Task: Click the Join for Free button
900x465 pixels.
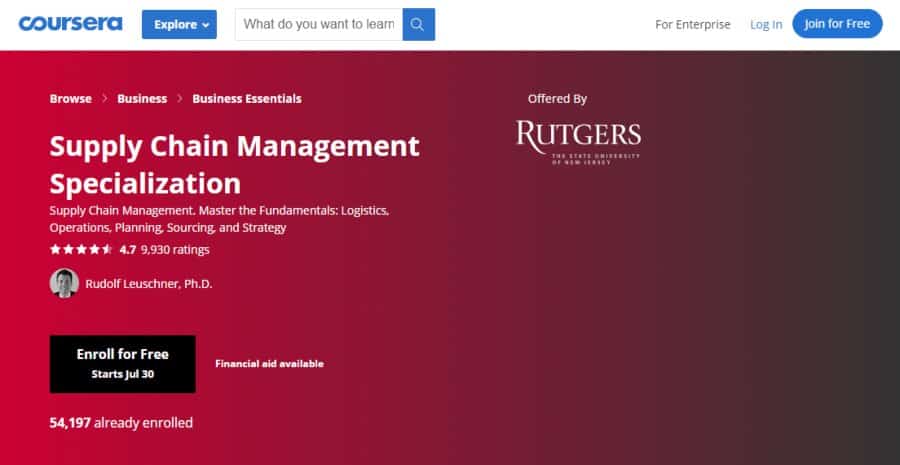Action: (x=837, y=24)
